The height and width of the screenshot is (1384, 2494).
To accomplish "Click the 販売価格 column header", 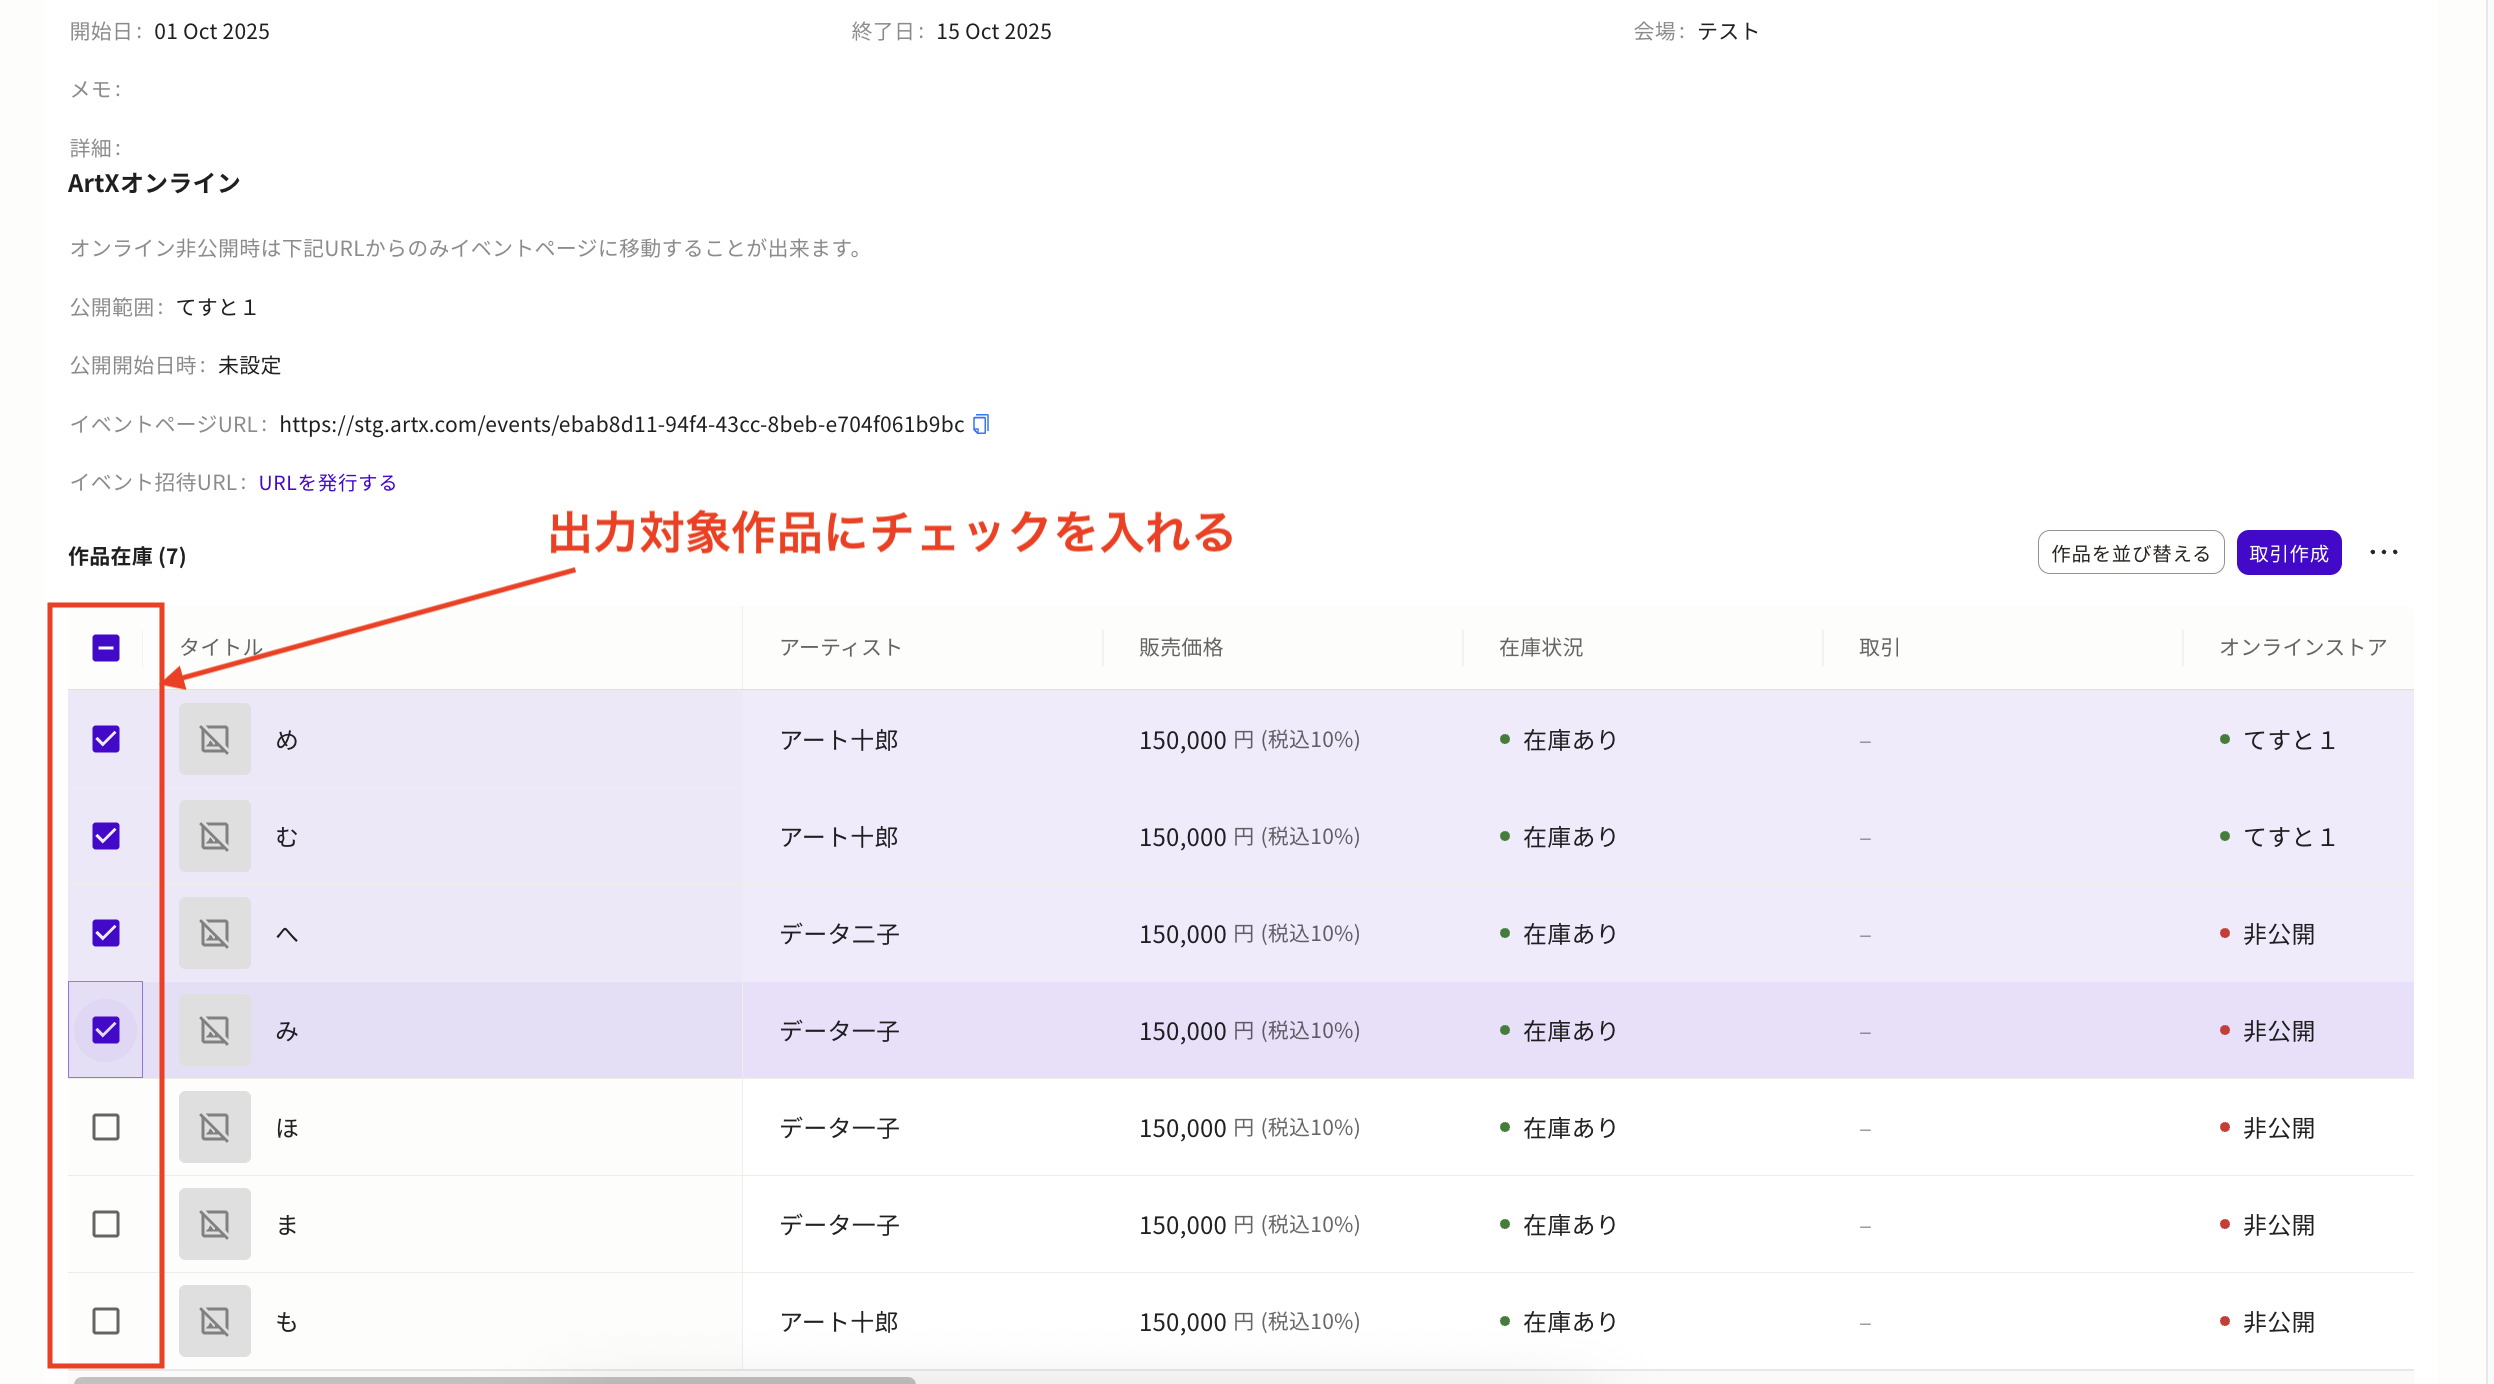I will [1181, 647].
